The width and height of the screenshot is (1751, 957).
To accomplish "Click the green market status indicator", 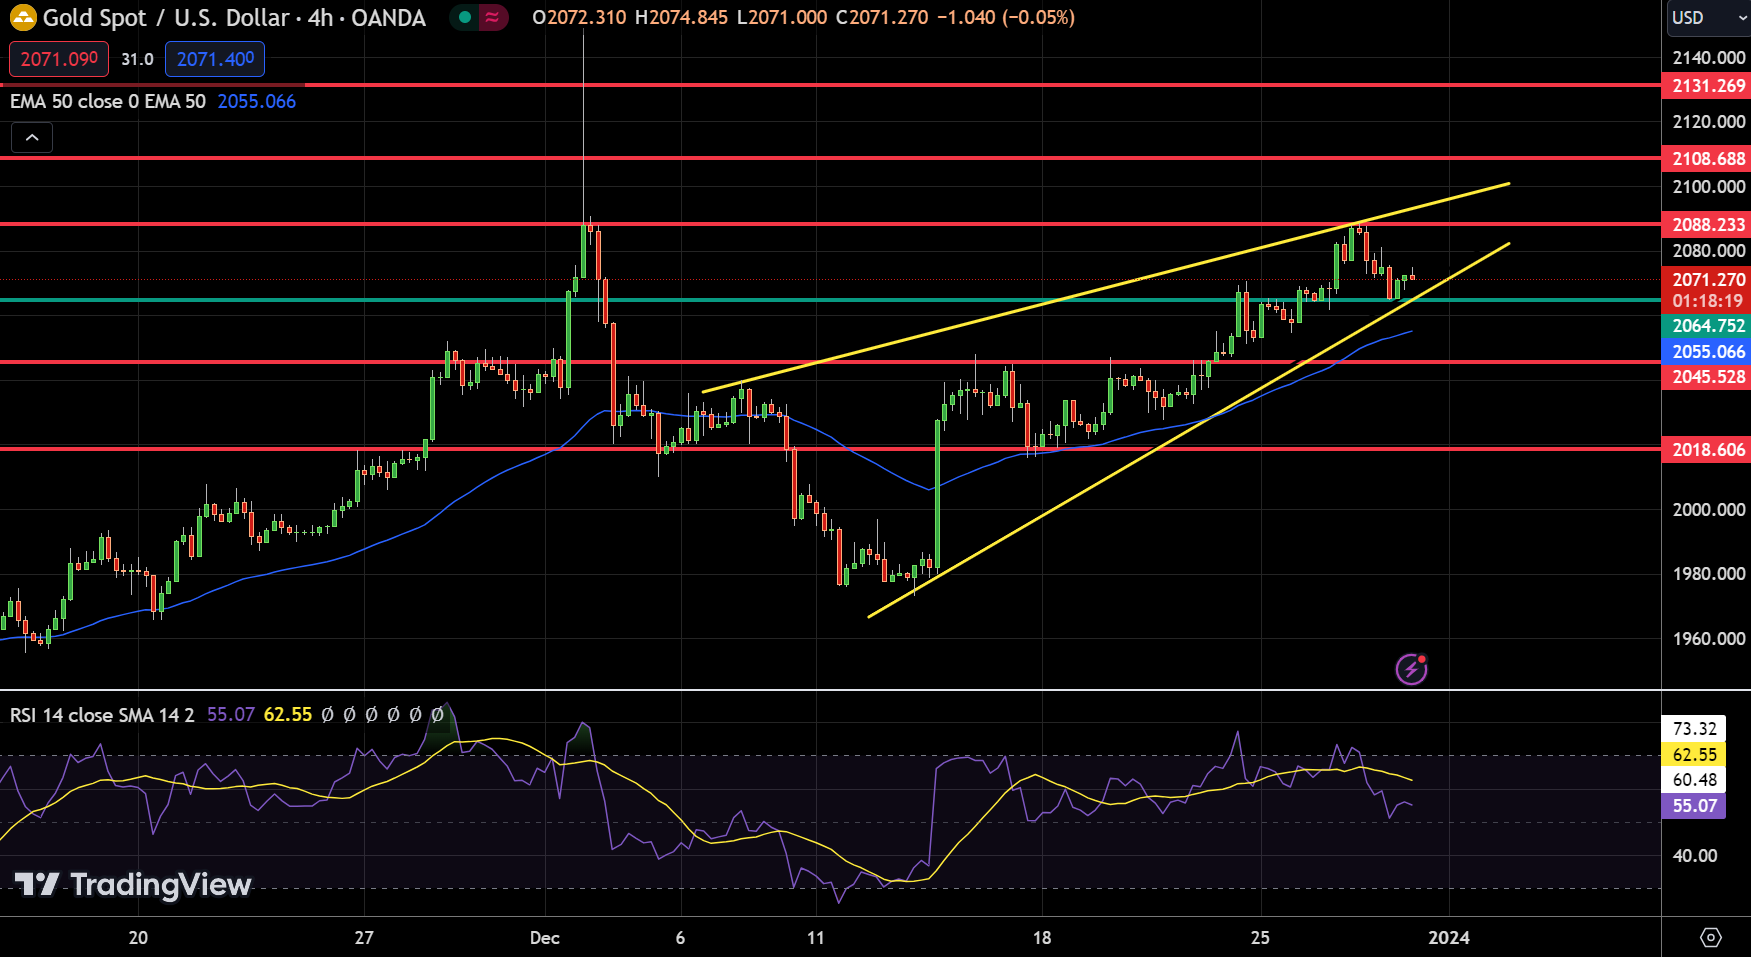I will click(464, 17).
